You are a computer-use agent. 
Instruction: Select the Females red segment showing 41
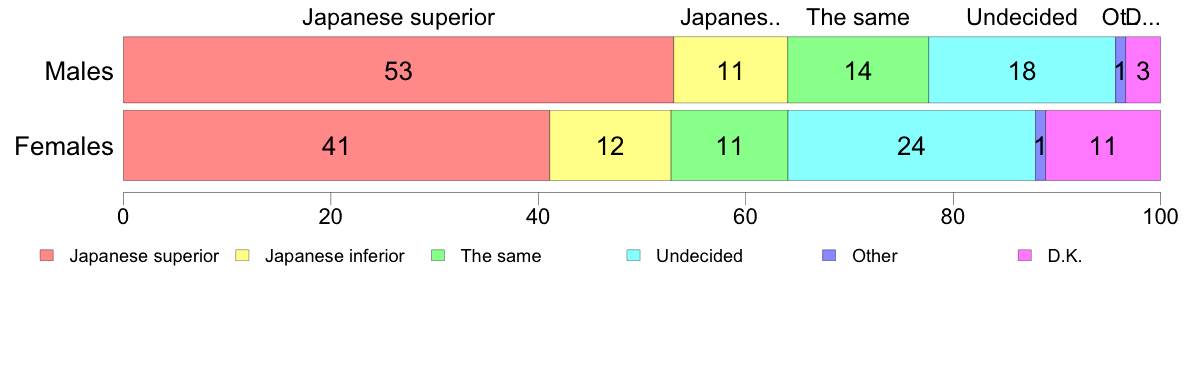pos(336,145)
